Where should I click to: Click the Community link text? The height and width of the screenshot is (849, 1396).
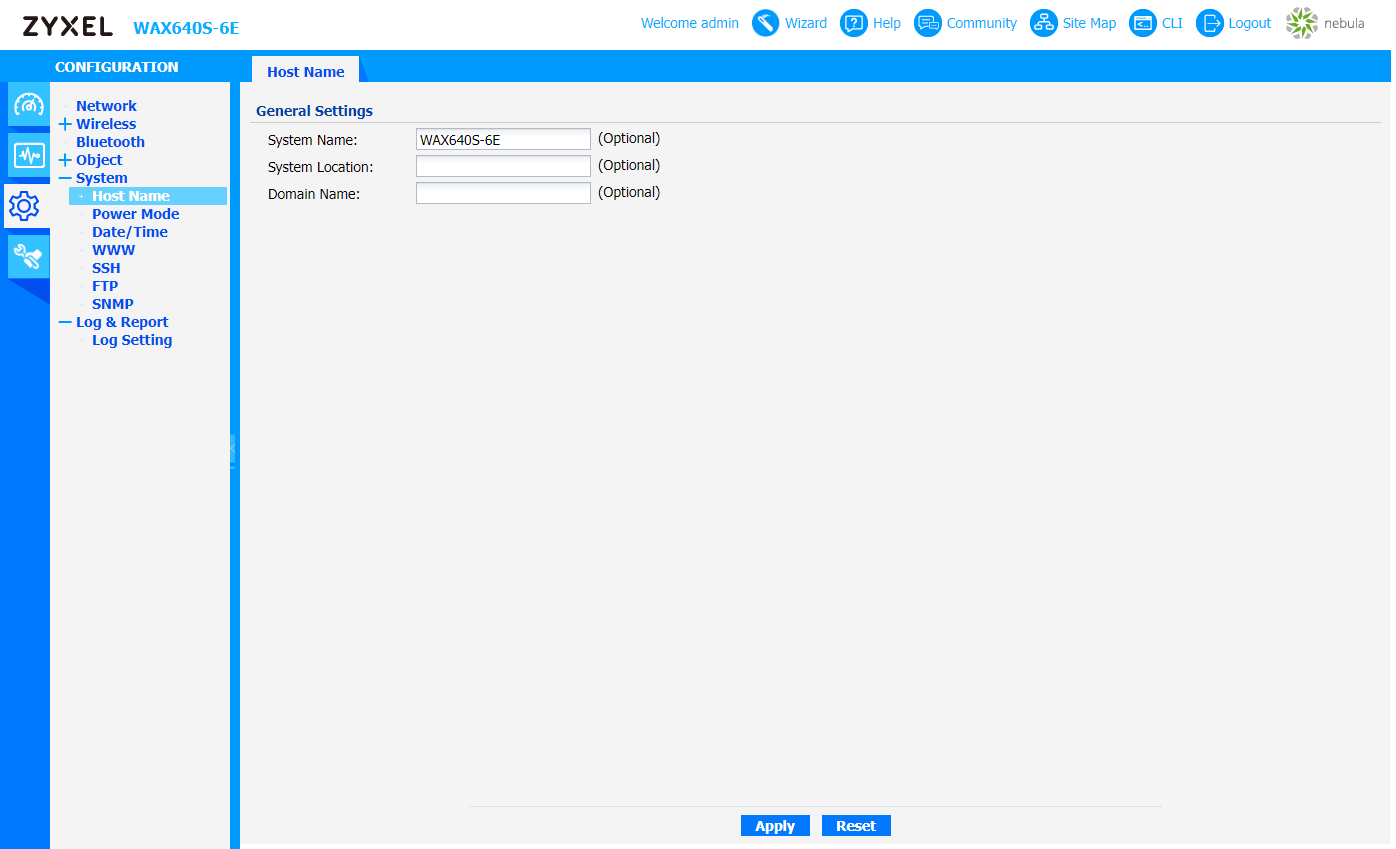(982, 23)
